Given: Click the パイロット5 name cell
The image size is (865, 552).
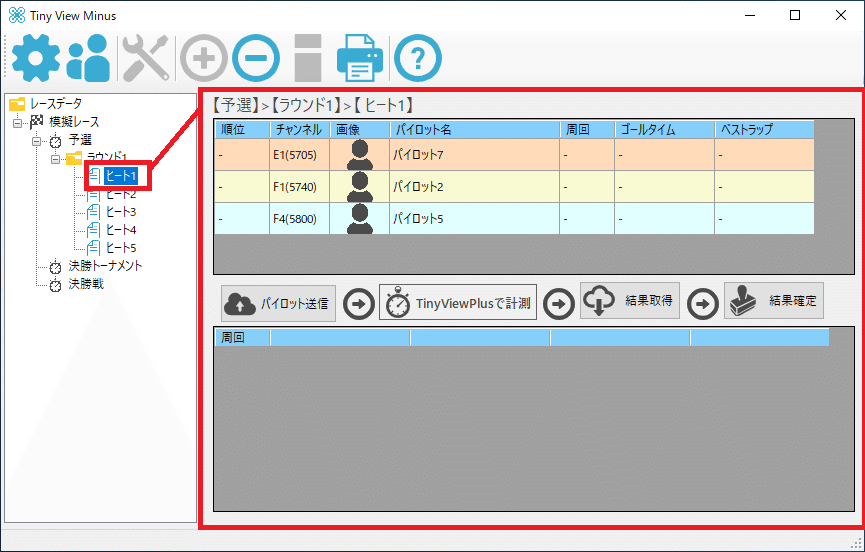Looking at the screenshot, I should 474,219.
